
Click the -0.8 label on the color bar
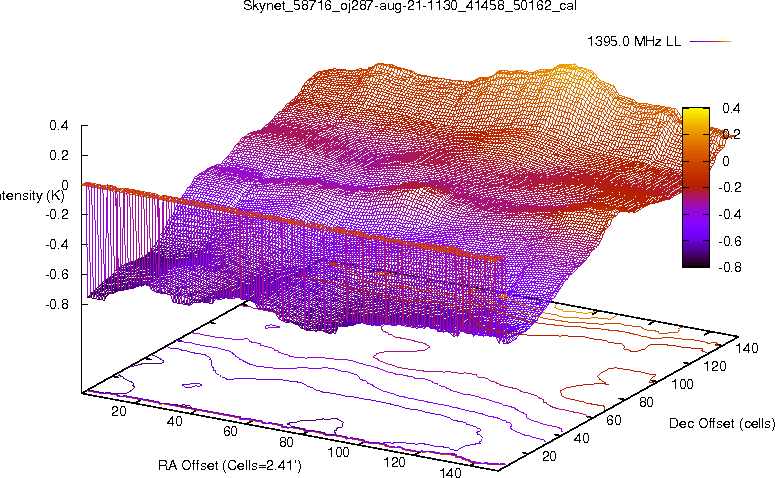tap(730, 267)
